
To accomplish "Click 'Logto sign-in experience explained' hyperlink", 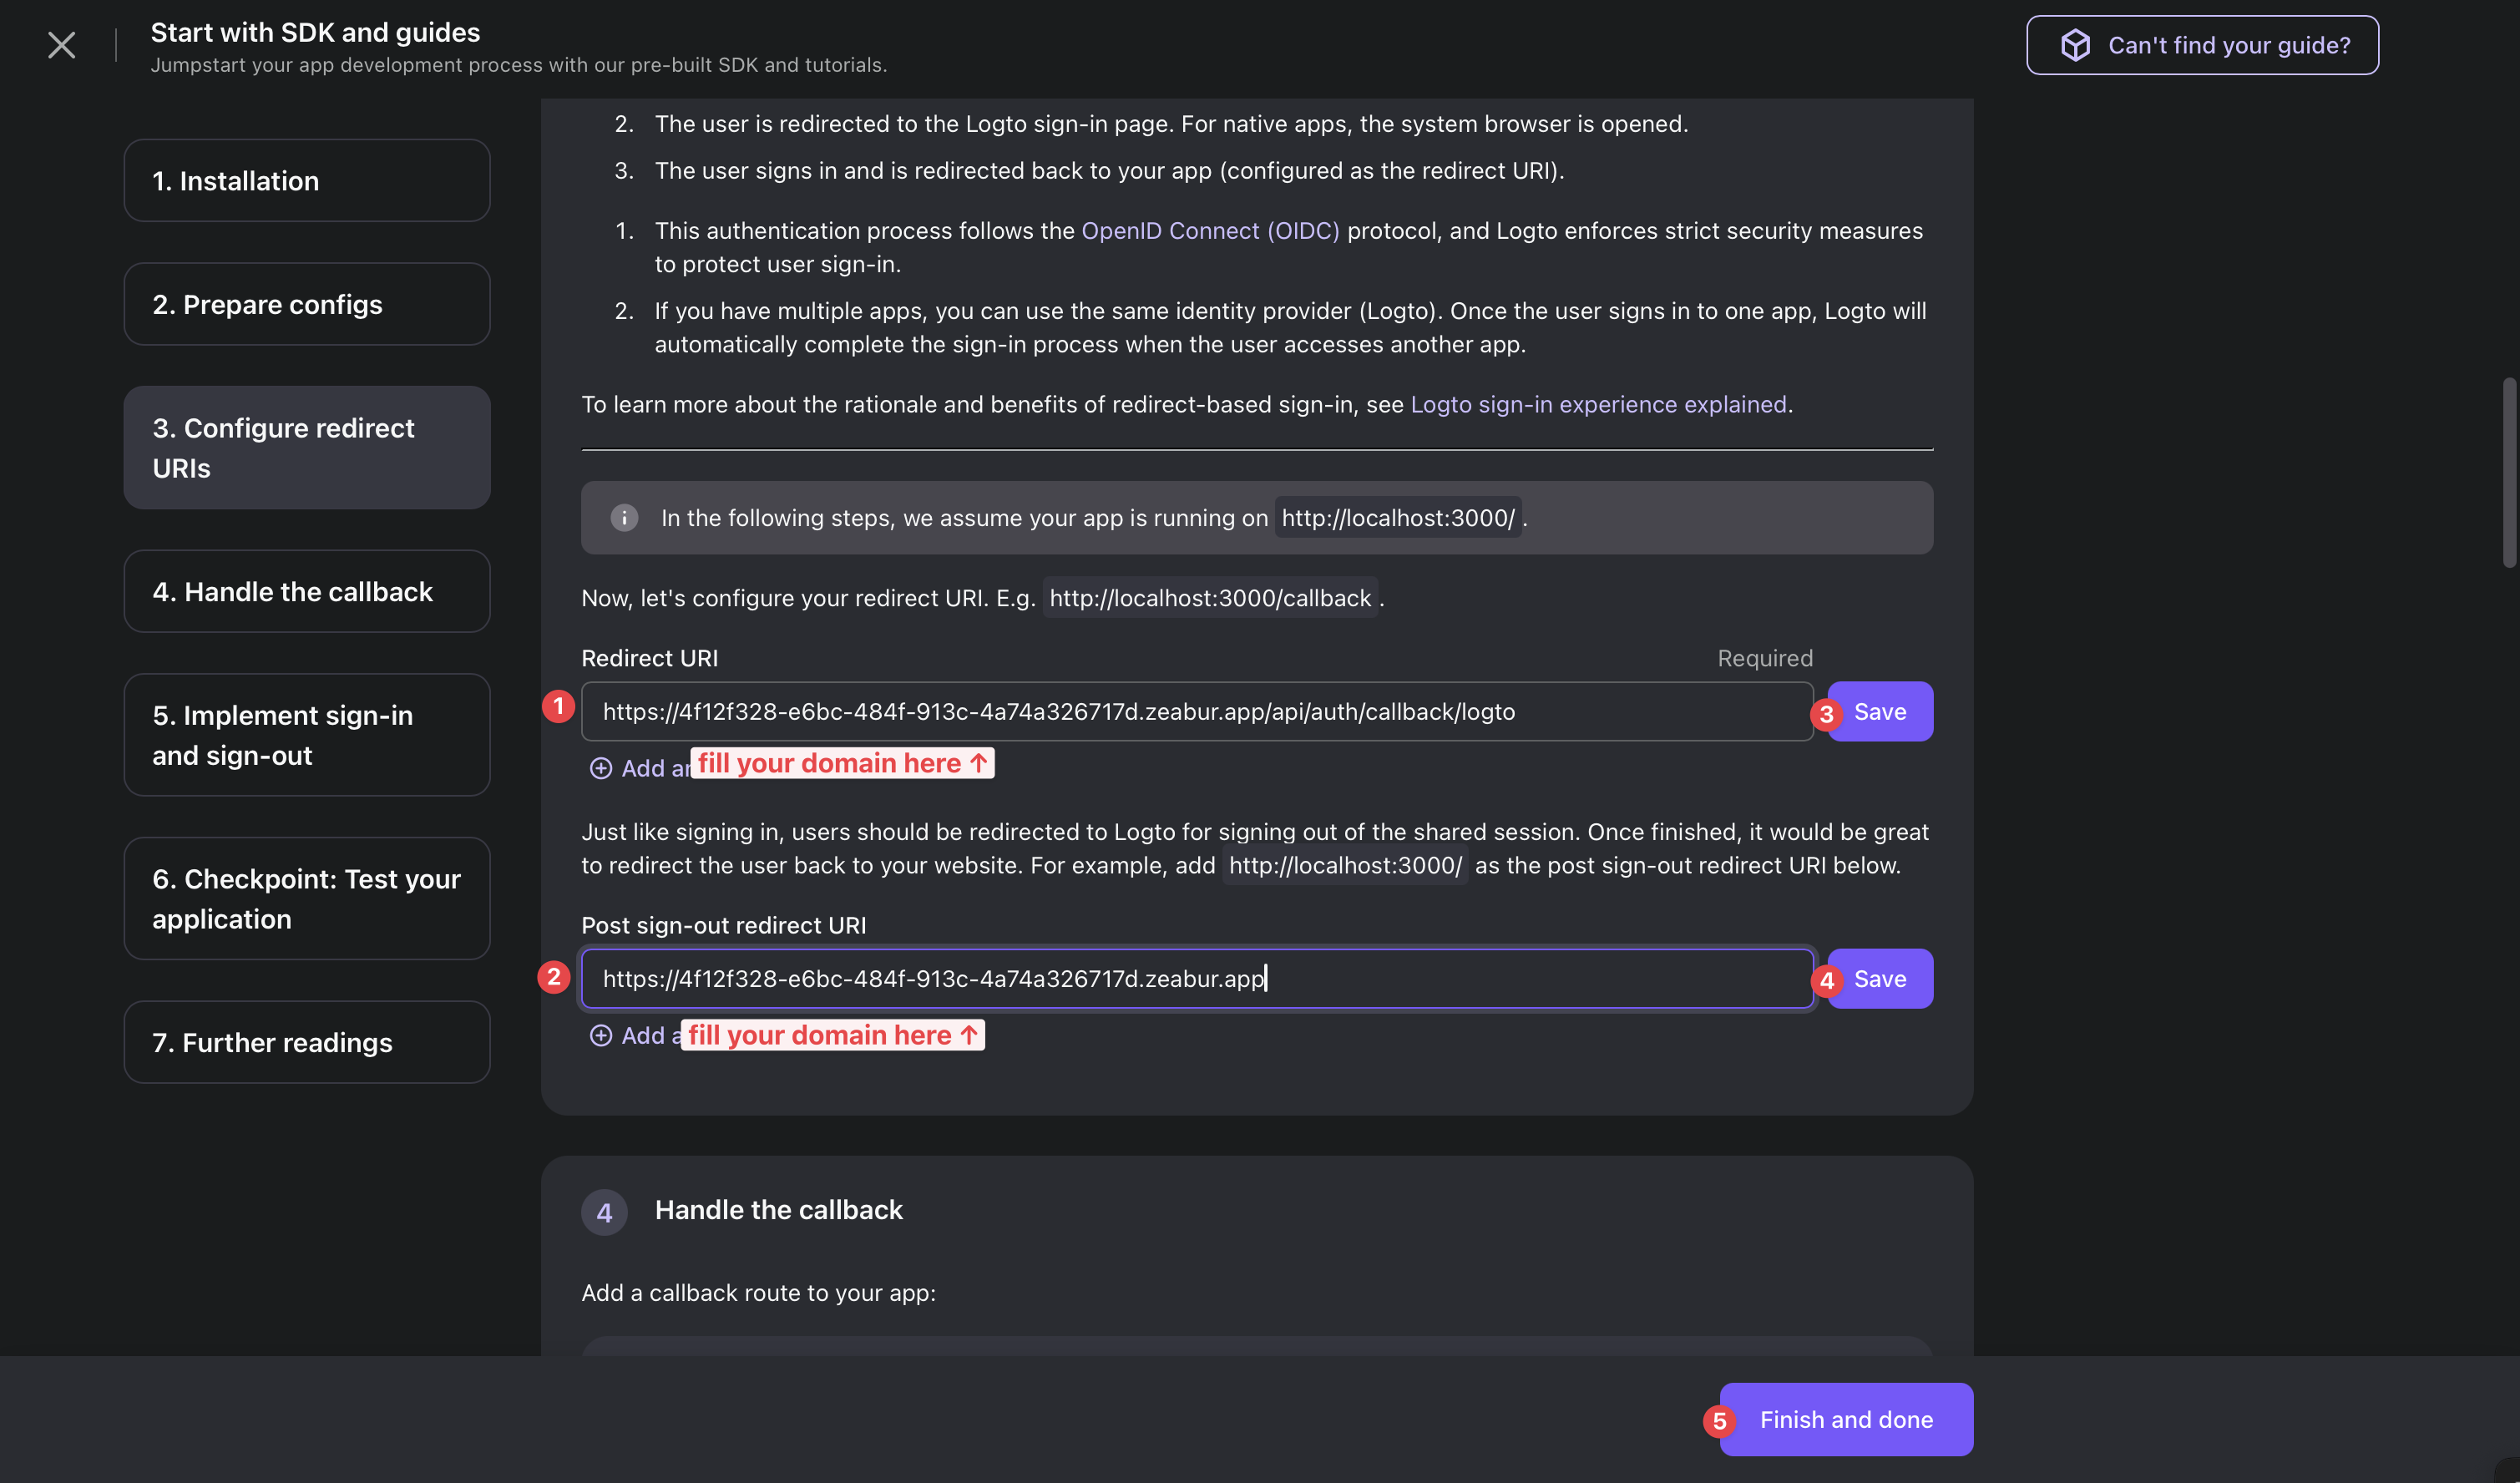I will tap(1597, 402).
